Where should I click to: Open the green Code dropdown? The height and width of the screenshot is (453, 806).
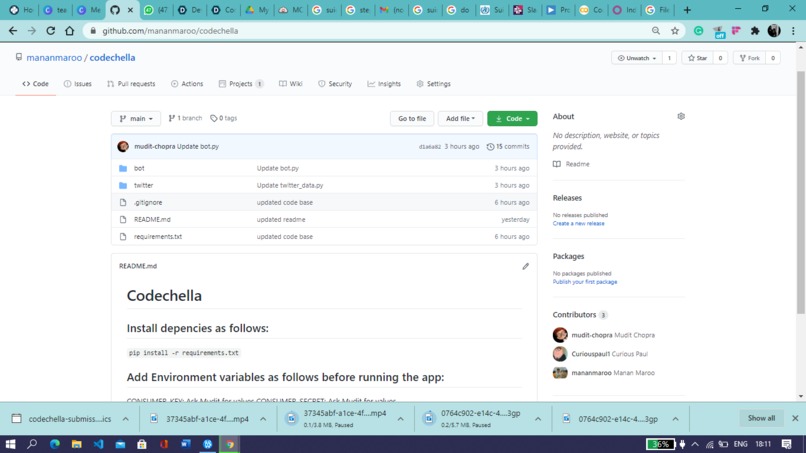tap(512, 118)
